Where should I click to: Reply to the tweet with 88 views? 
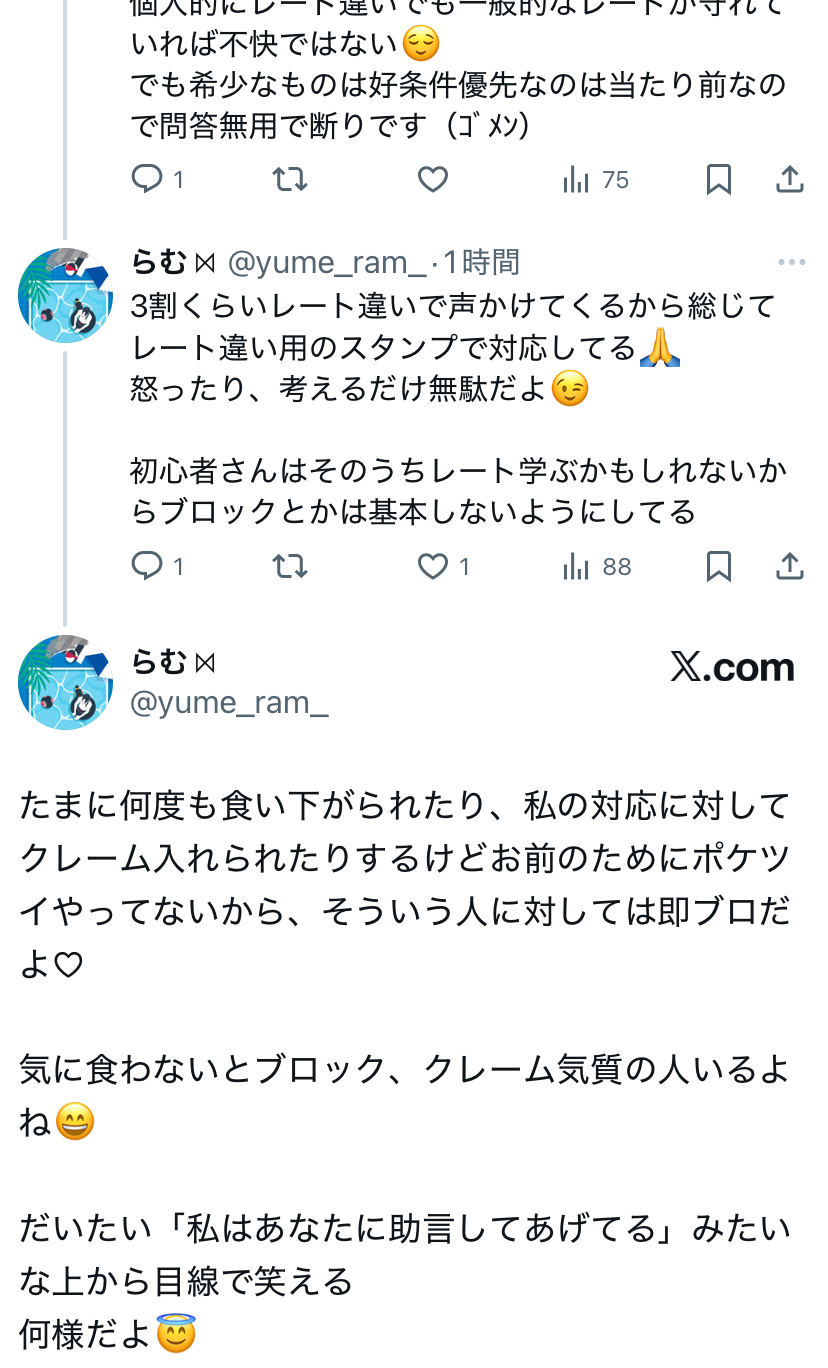[148, 567]
